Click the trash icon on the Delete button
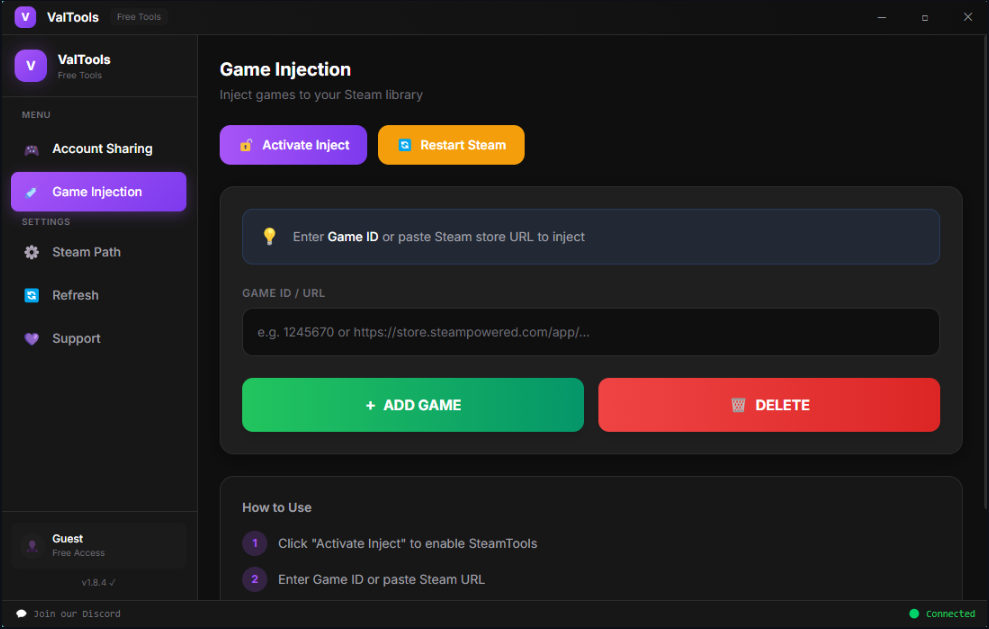This screenshot has width=989, height=629. coord(737,404)
